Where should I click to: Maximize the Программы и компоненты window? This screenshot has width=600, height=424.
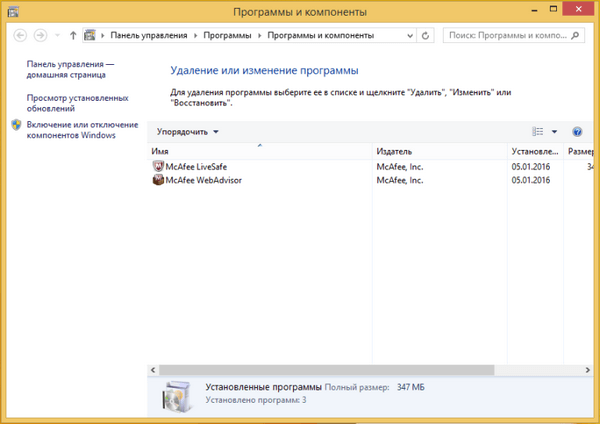click(x=553, y=9)
